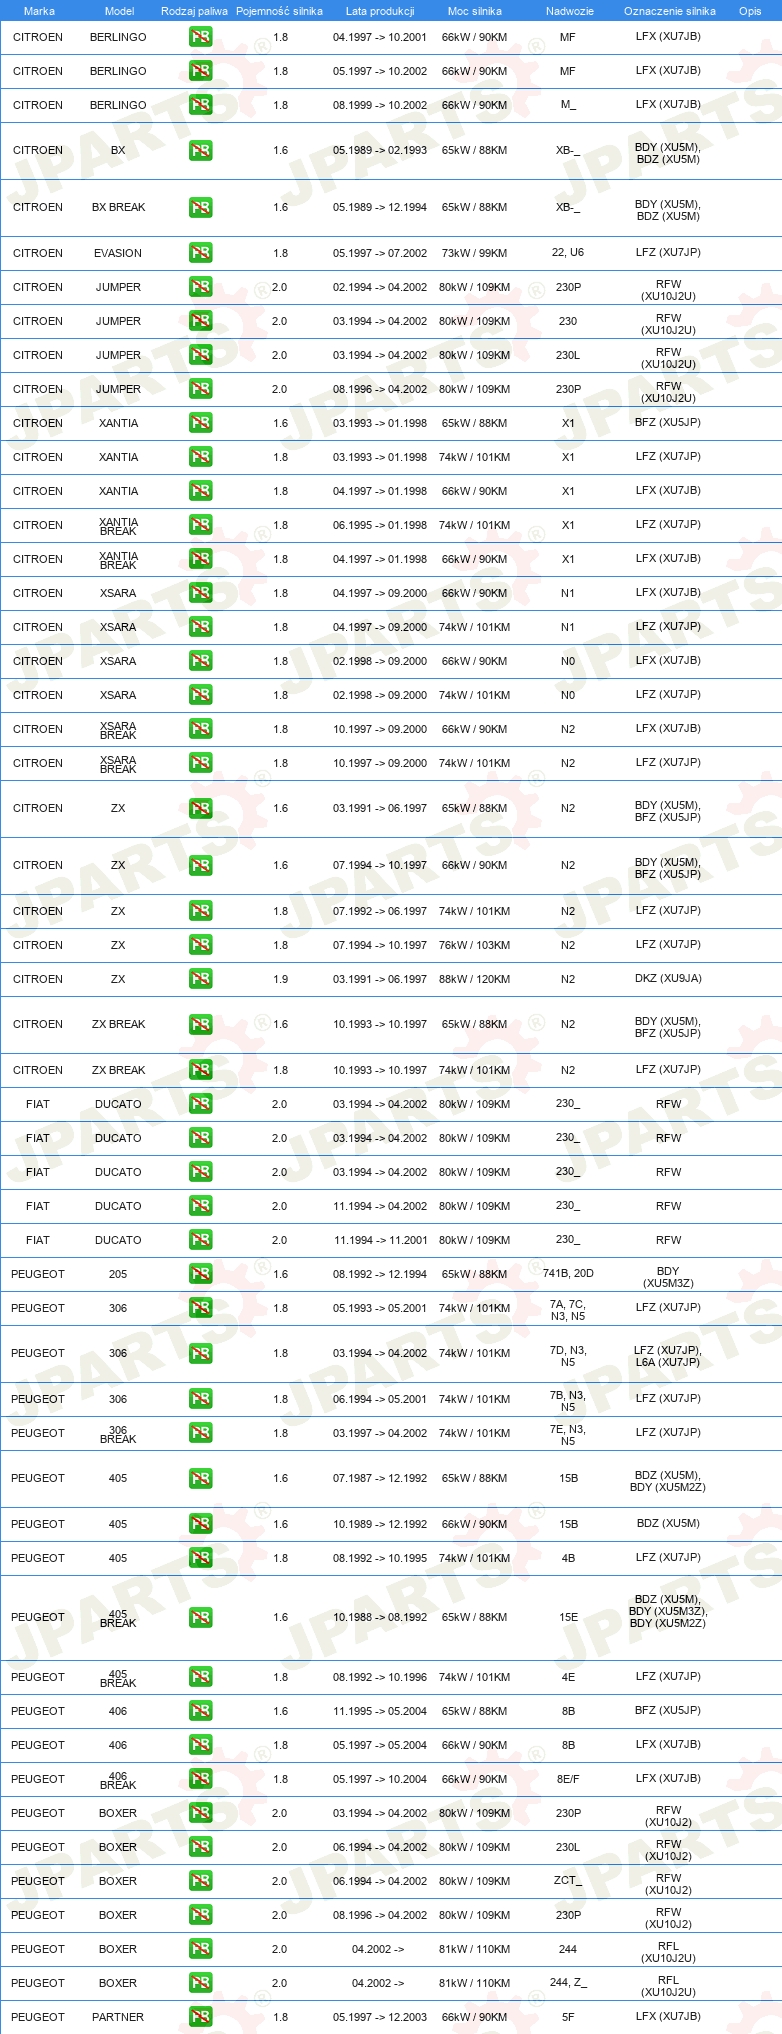Click the chassis cell 7E, N3, N5
Image resolution: width=782 pixels, height=2034 pixels.
(568, 1435)
